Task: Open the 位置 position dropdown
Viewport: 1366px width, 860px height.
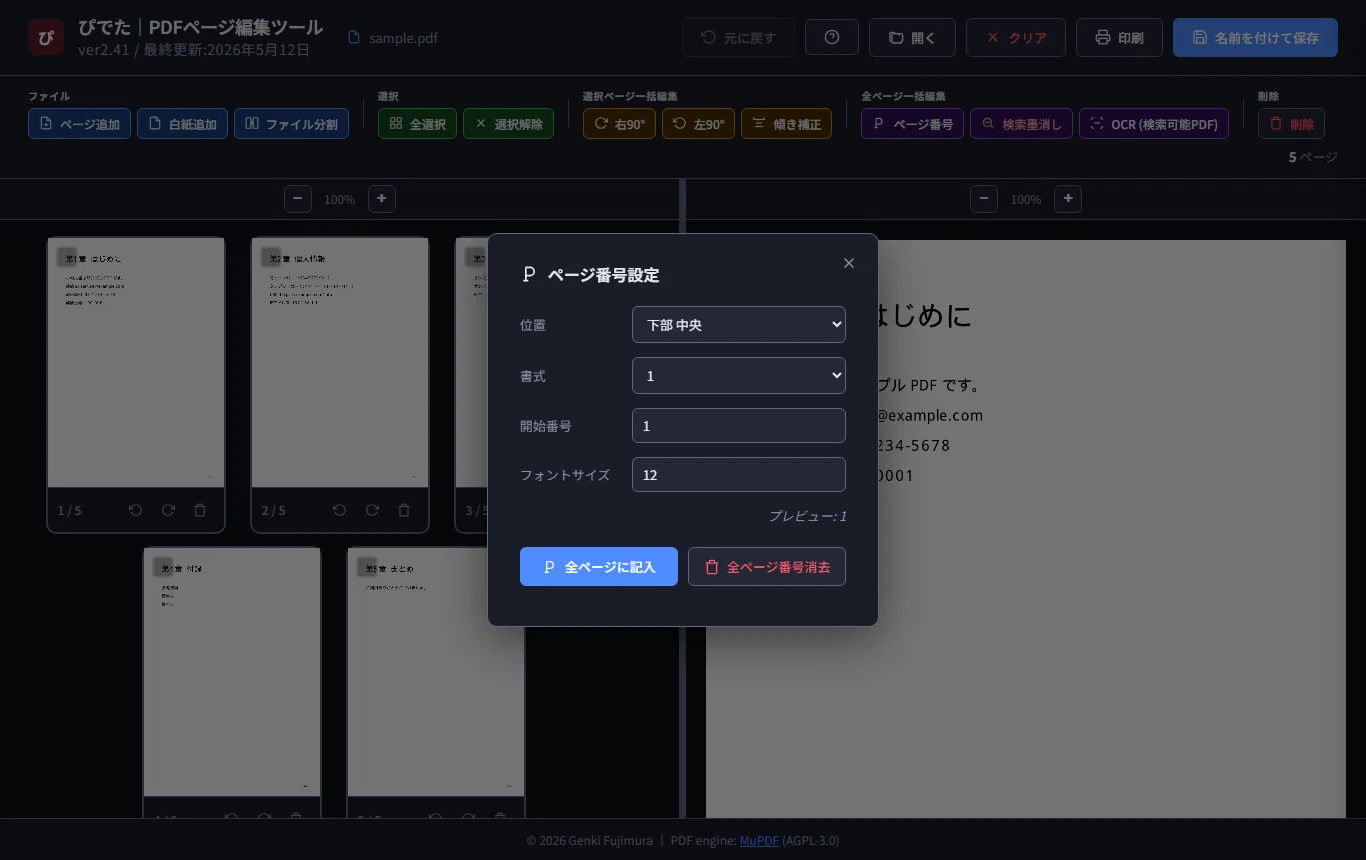Action: 739,325
